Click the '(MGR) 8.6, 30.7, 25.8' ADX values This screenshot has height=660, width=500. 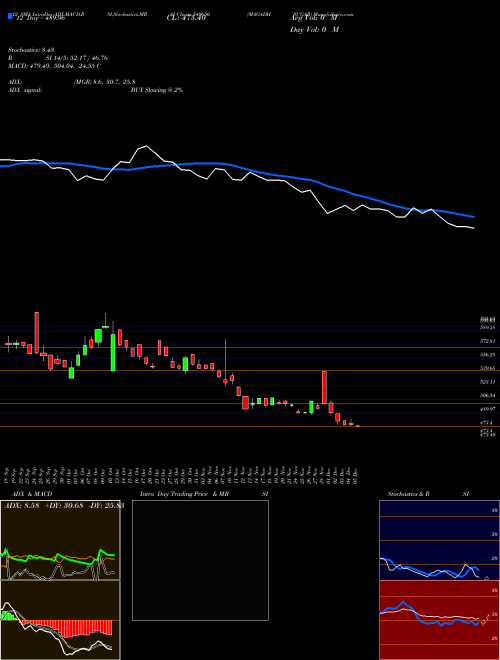point(104,83)
